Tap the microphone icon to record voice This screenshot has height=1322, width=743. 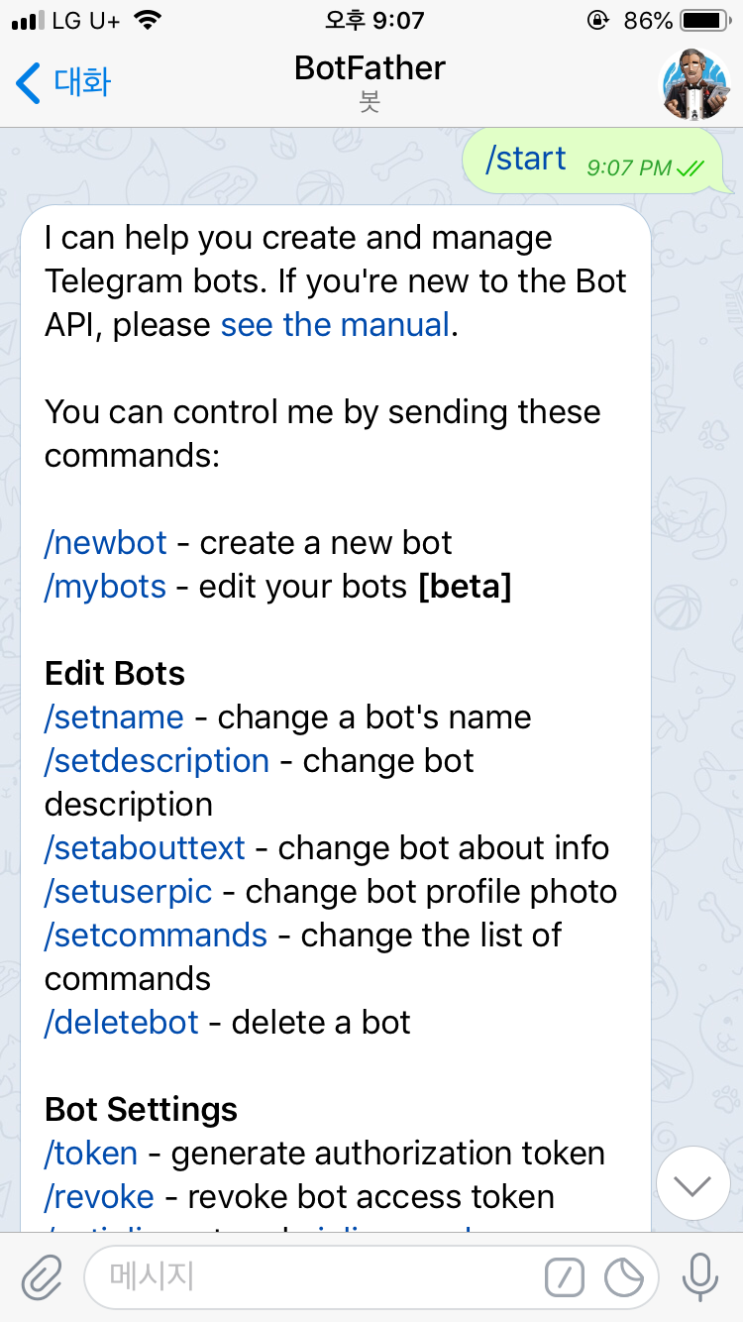[699, 1277]
